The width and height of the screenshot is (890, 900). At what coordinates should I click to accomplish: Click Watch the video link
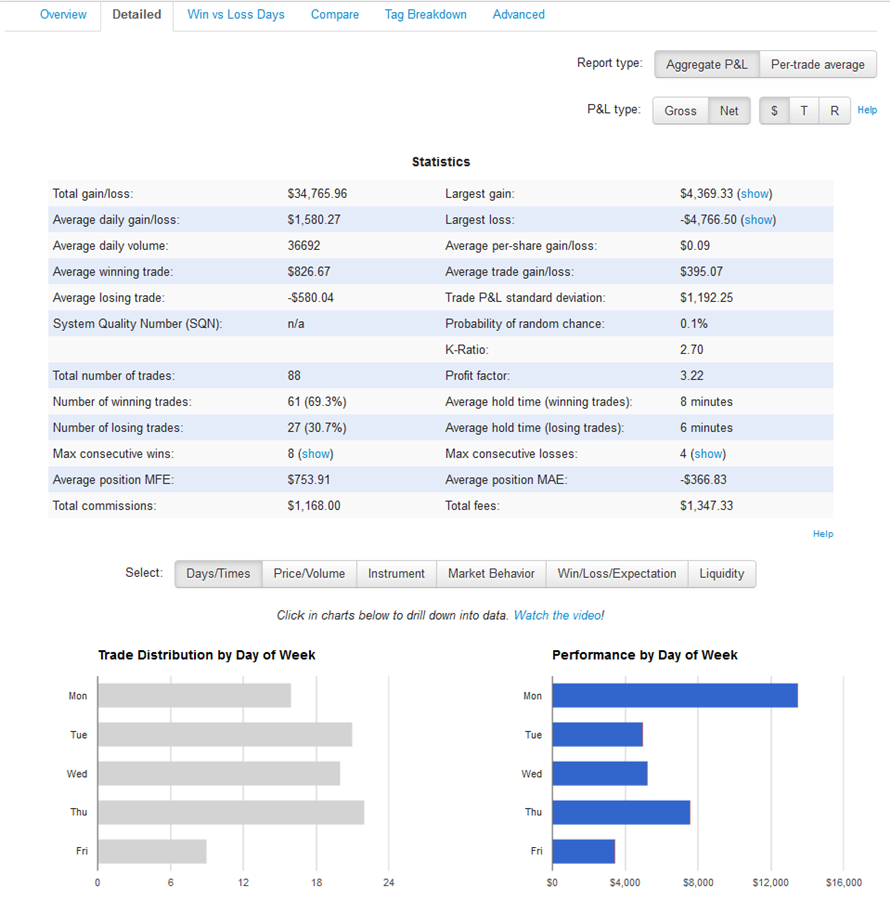pyautogui.click(x=558, y=616)
